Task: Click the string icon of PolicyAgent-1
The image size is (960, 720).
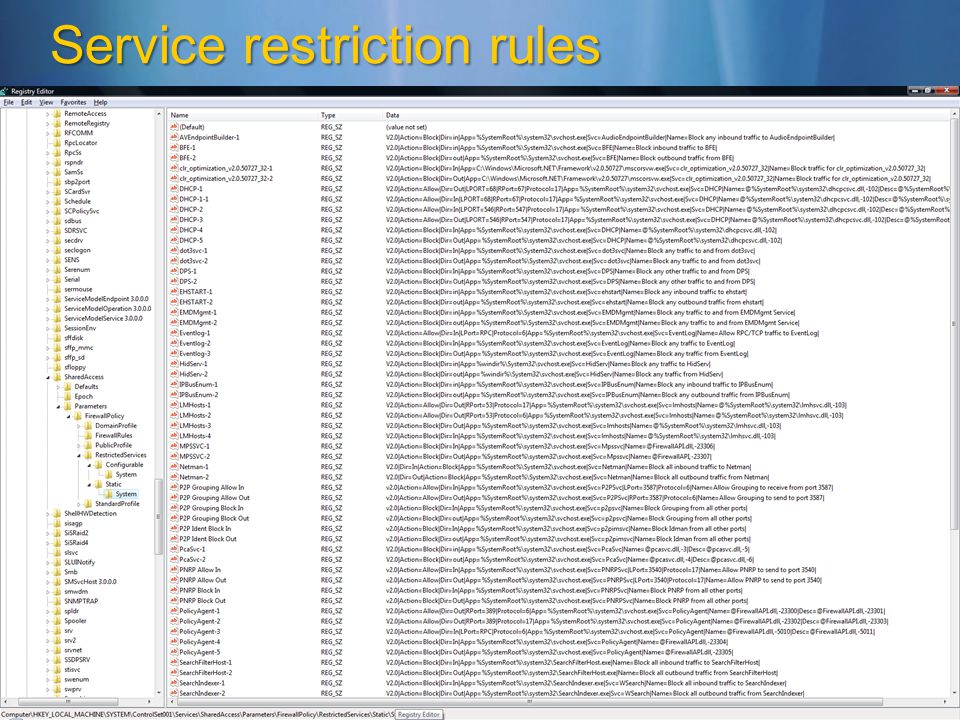Action: (x=174, y=611)
